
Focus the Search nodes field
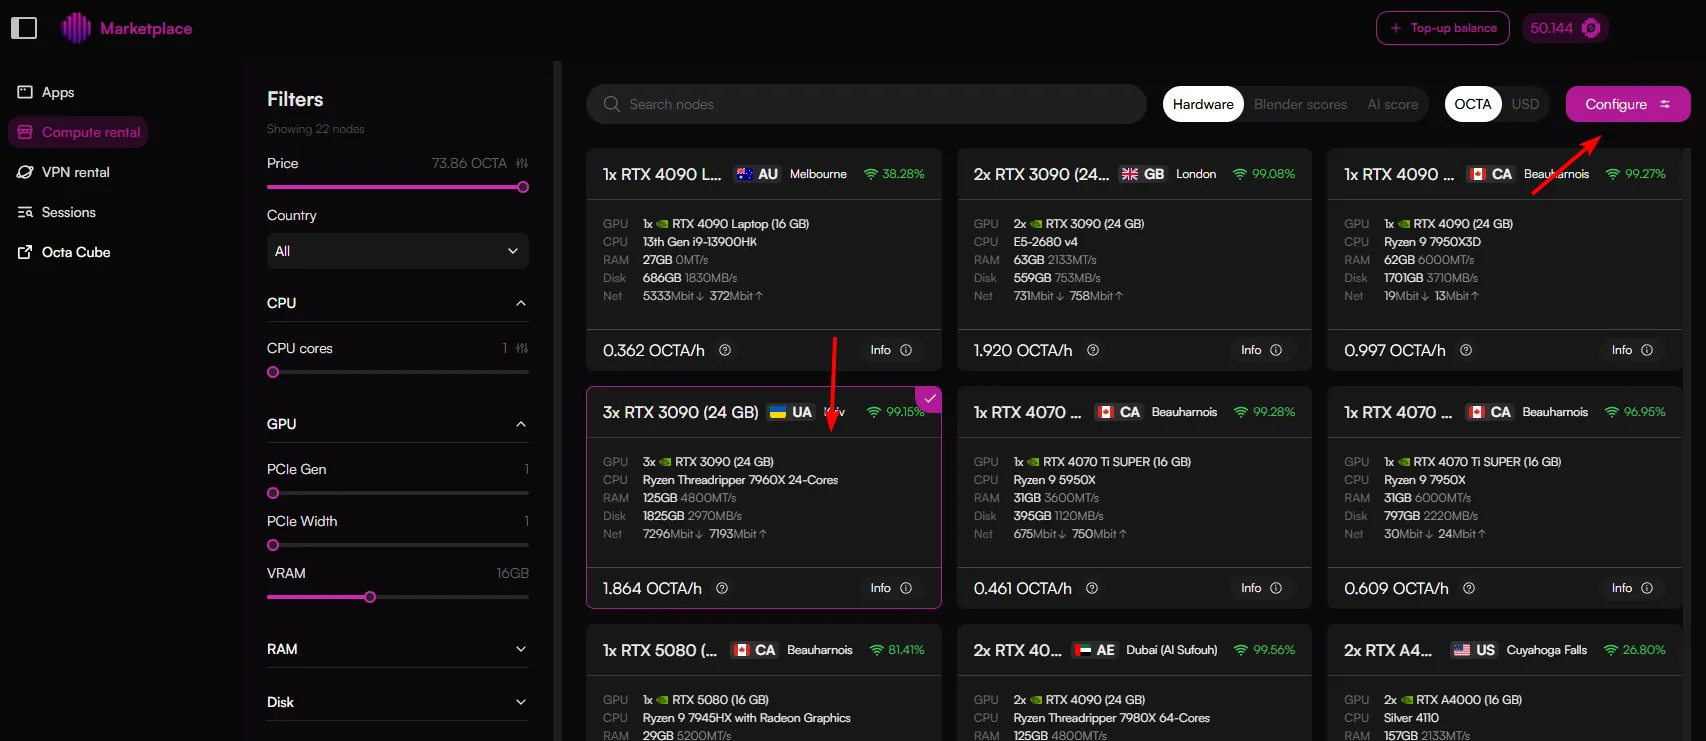point(866,104)
